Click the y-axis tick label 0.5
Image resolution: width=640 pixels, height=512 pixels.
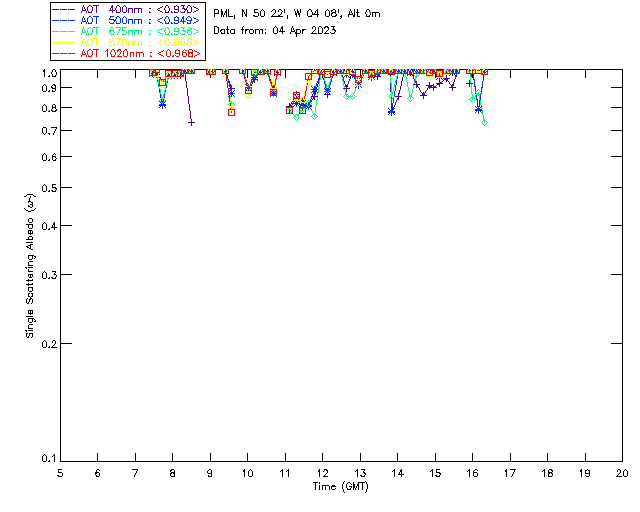[x=46, y=188]
